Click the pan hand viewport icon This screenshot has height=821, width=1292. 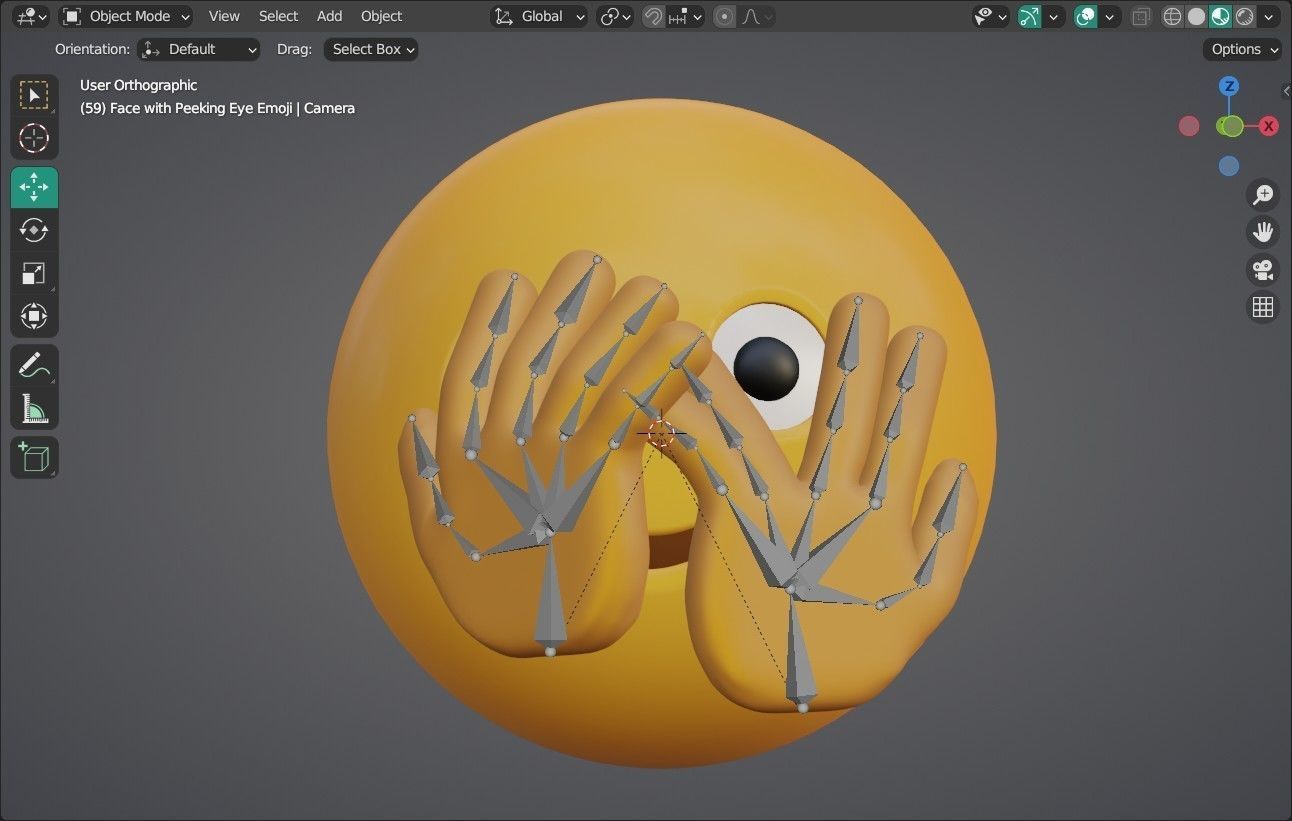pyautogui.click(x=1263, y=232)
